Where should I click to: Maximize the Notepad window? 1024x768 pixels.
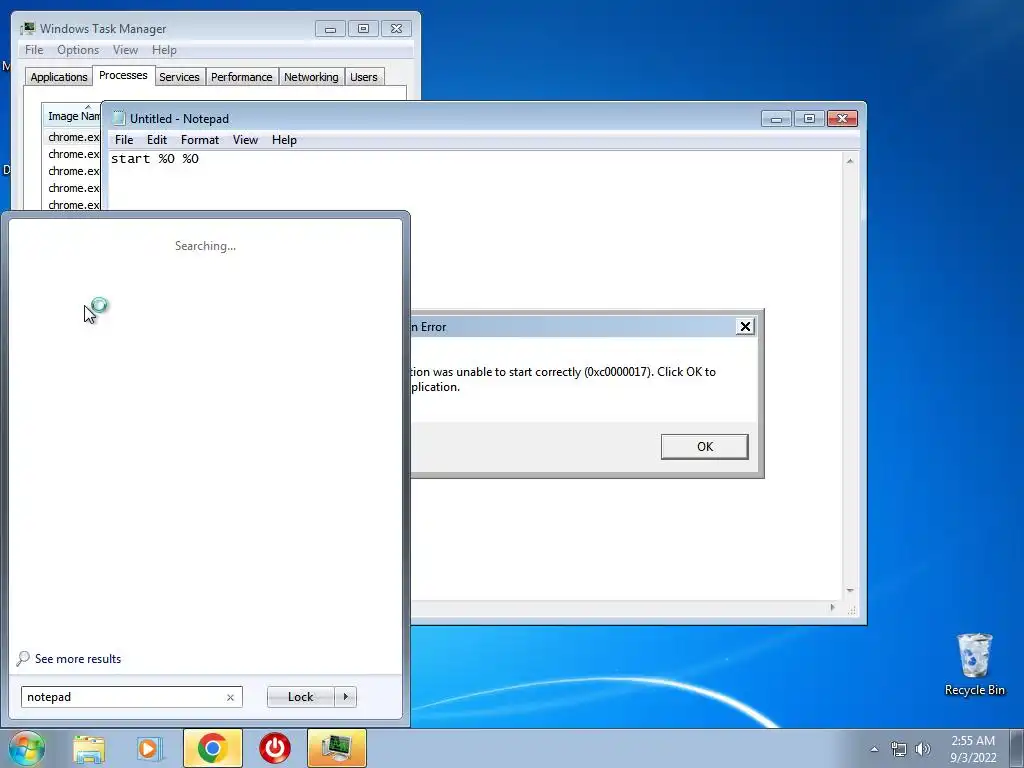(x=809, y=119)
